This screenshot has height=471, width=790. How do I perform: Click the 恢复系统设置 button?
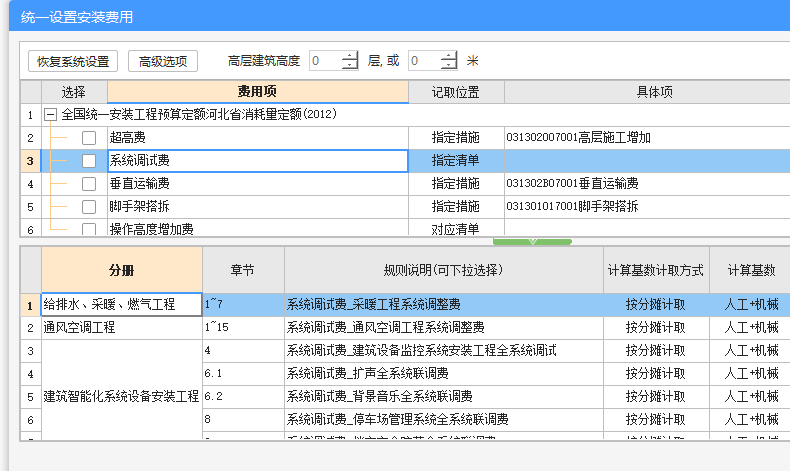(73, 61)
